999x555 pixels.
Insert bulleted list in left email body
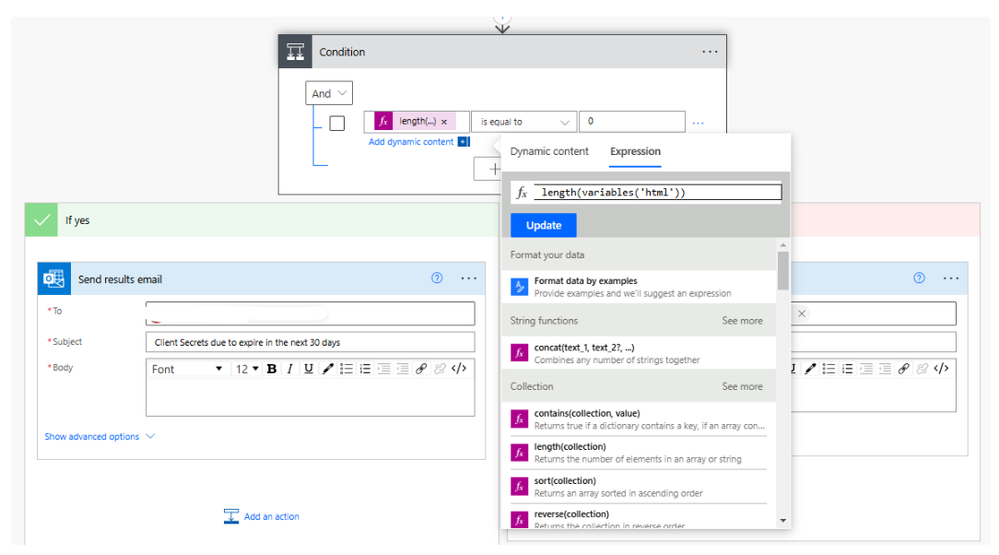pos(346,369)
